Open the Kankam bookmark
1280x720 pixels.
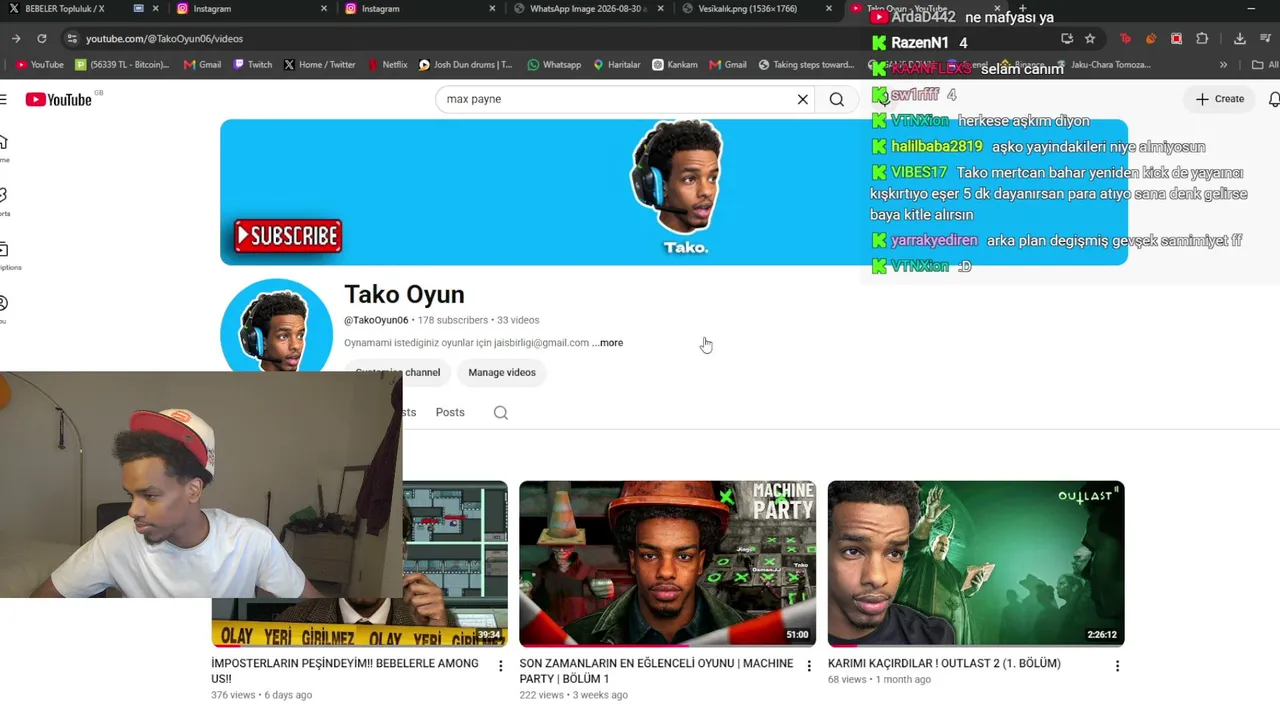(x=675, y=65)
